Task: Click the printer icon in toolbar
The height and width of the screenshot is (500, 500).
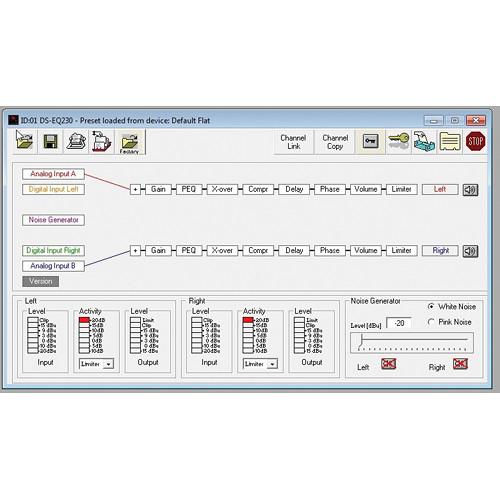Action: click(76, 141)
